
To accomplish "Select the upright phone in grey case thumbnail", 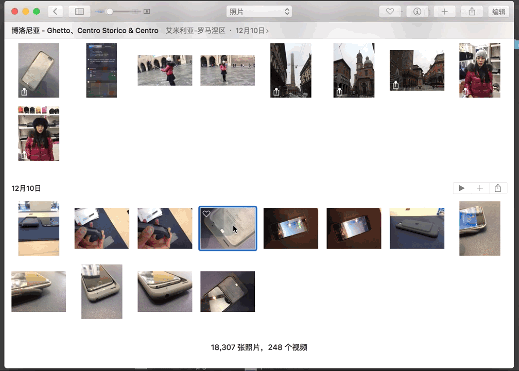I will point(101,292).
